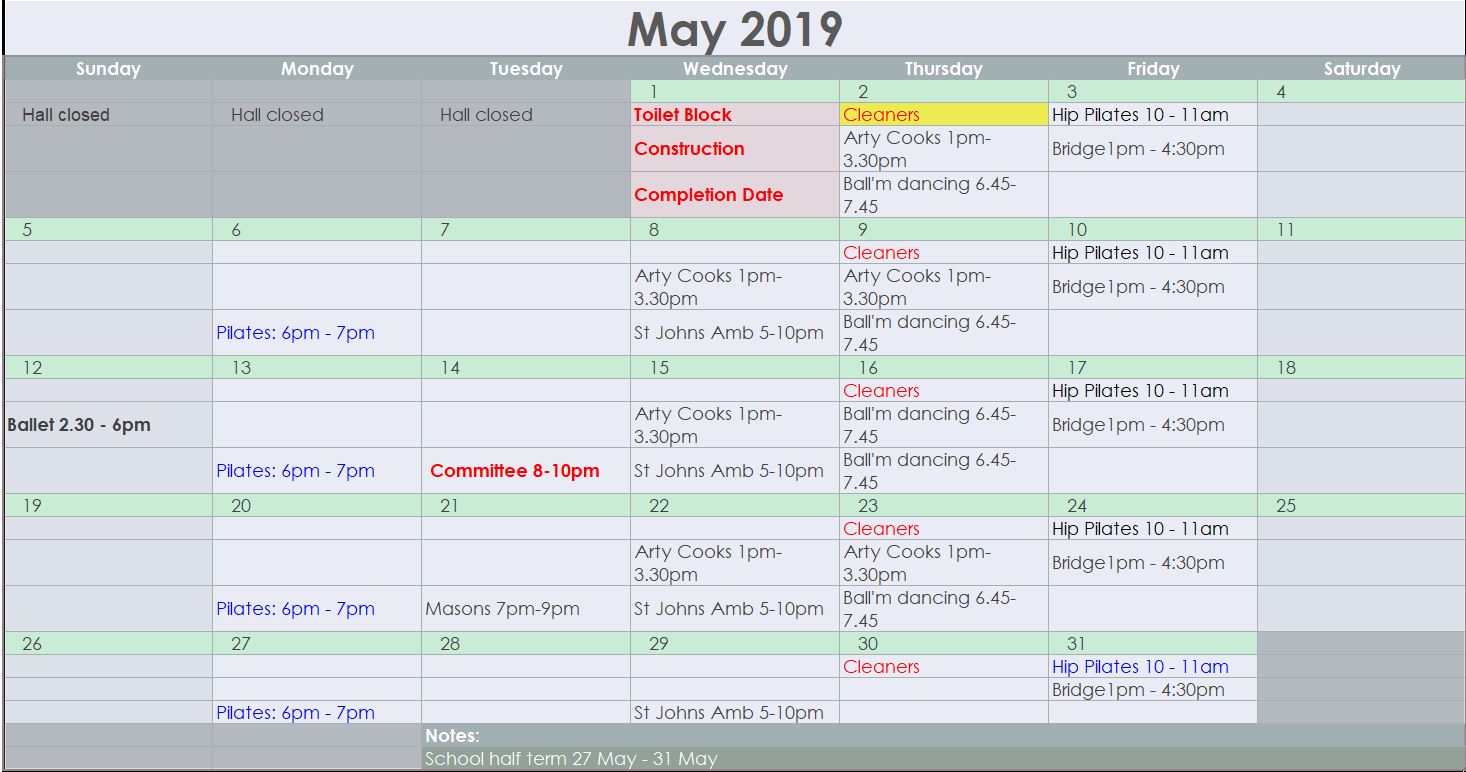Click Arty Cooks 1pm-3.30pm on Thursday 2 May
This screenshot has width=1466, height=772.
[917, 149]
